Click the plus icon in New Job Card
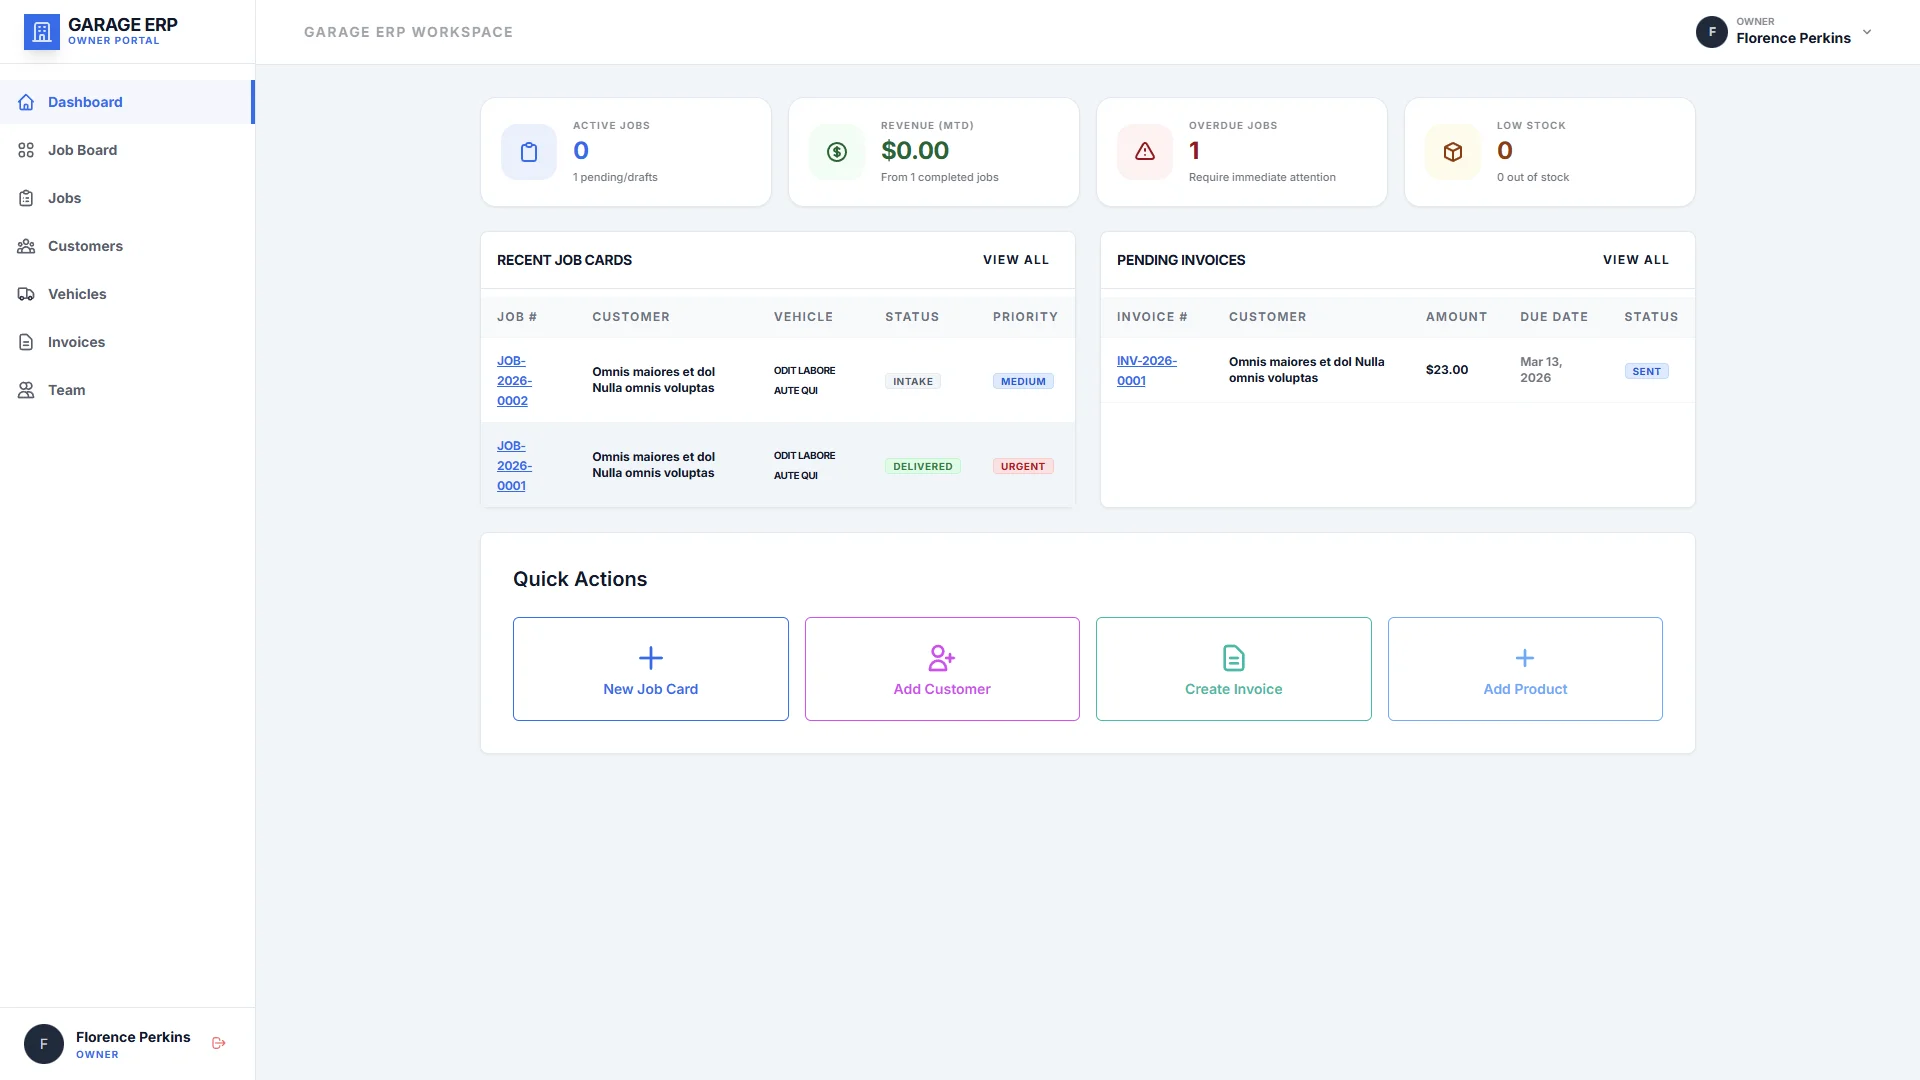Image resolution: width=1920 pixels, height=1080 pixels. (x=651, y=658)
